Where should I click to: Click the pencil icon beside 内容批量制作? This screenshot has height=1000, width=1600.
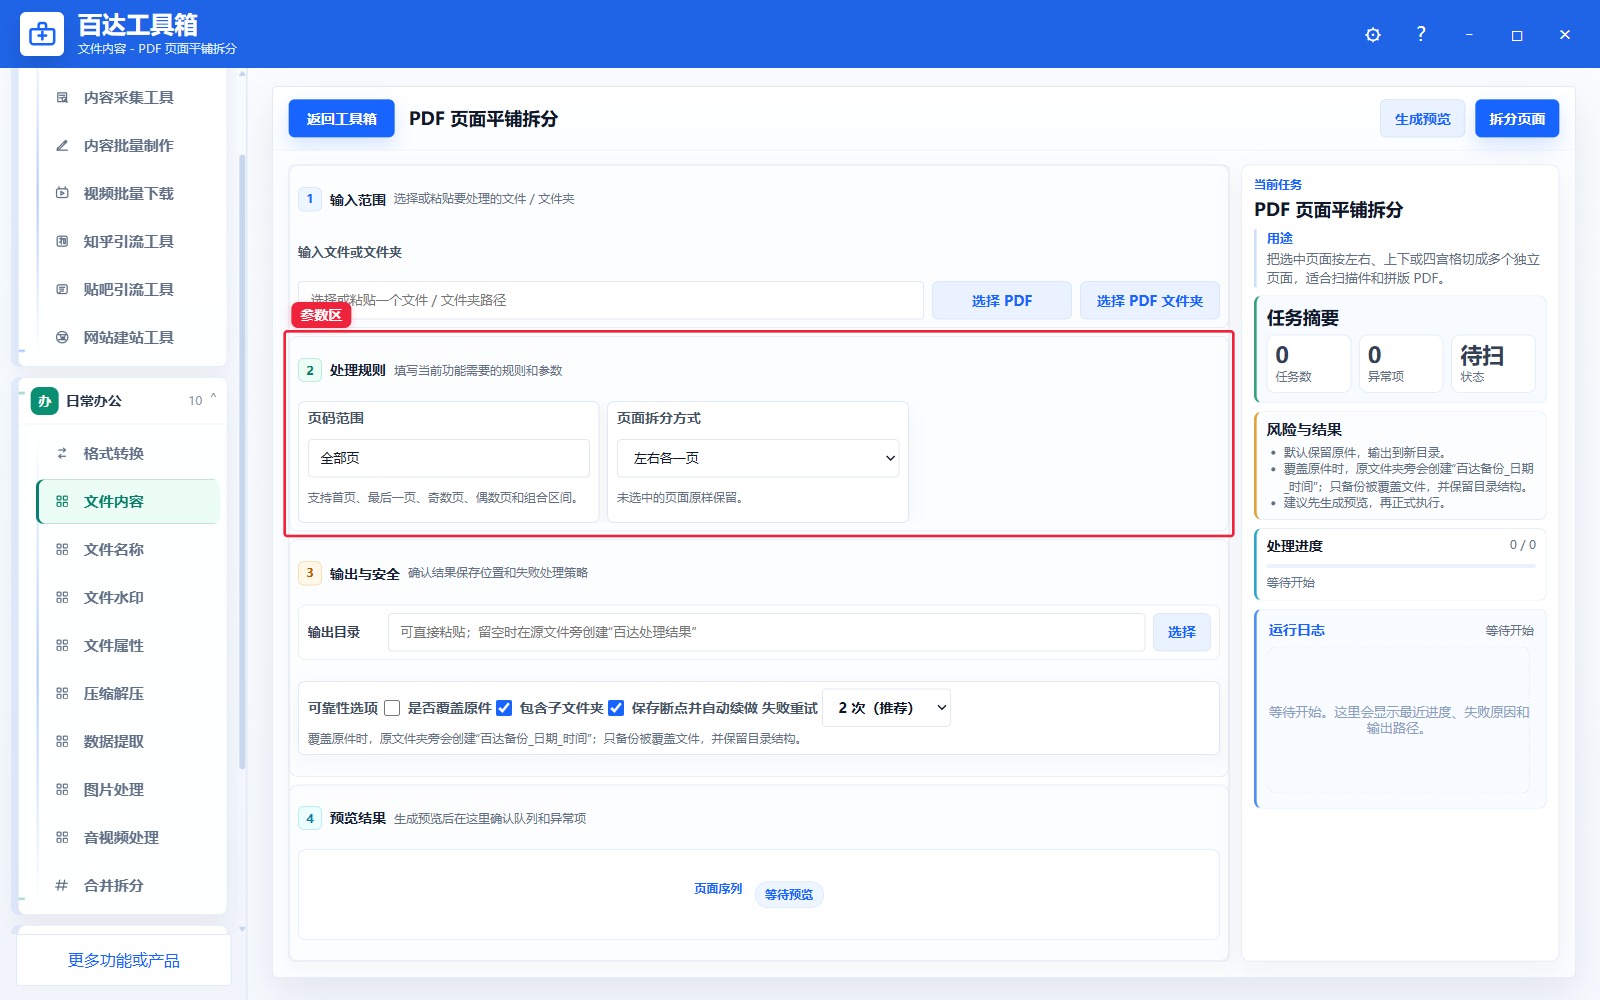(x=62, y=146)
